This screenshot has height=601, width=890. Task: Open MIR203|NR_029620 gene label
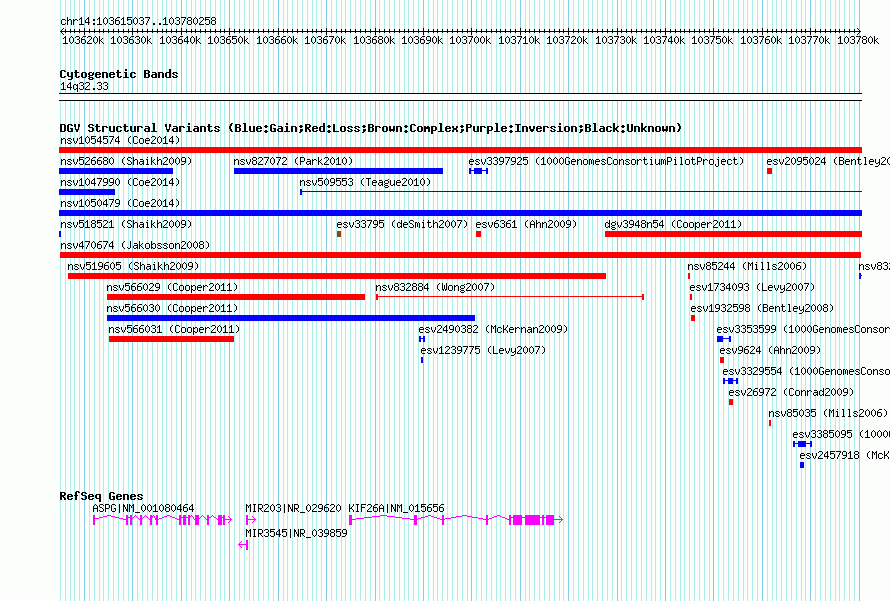click(293, 508)
